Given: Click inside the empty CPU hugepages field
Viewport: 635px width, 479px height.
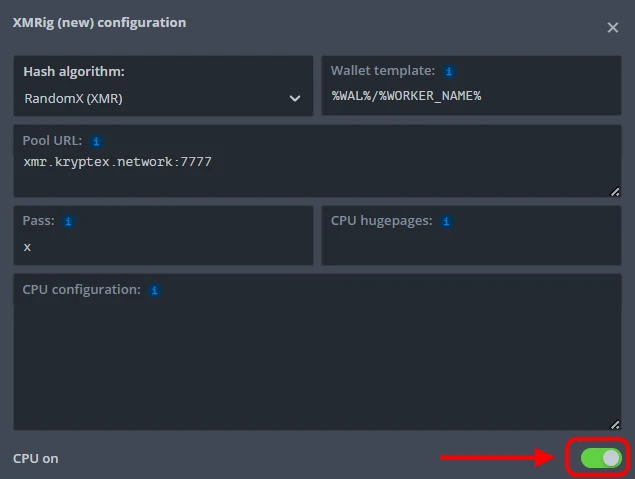Looking at the screenshot, I should (471, 246).
